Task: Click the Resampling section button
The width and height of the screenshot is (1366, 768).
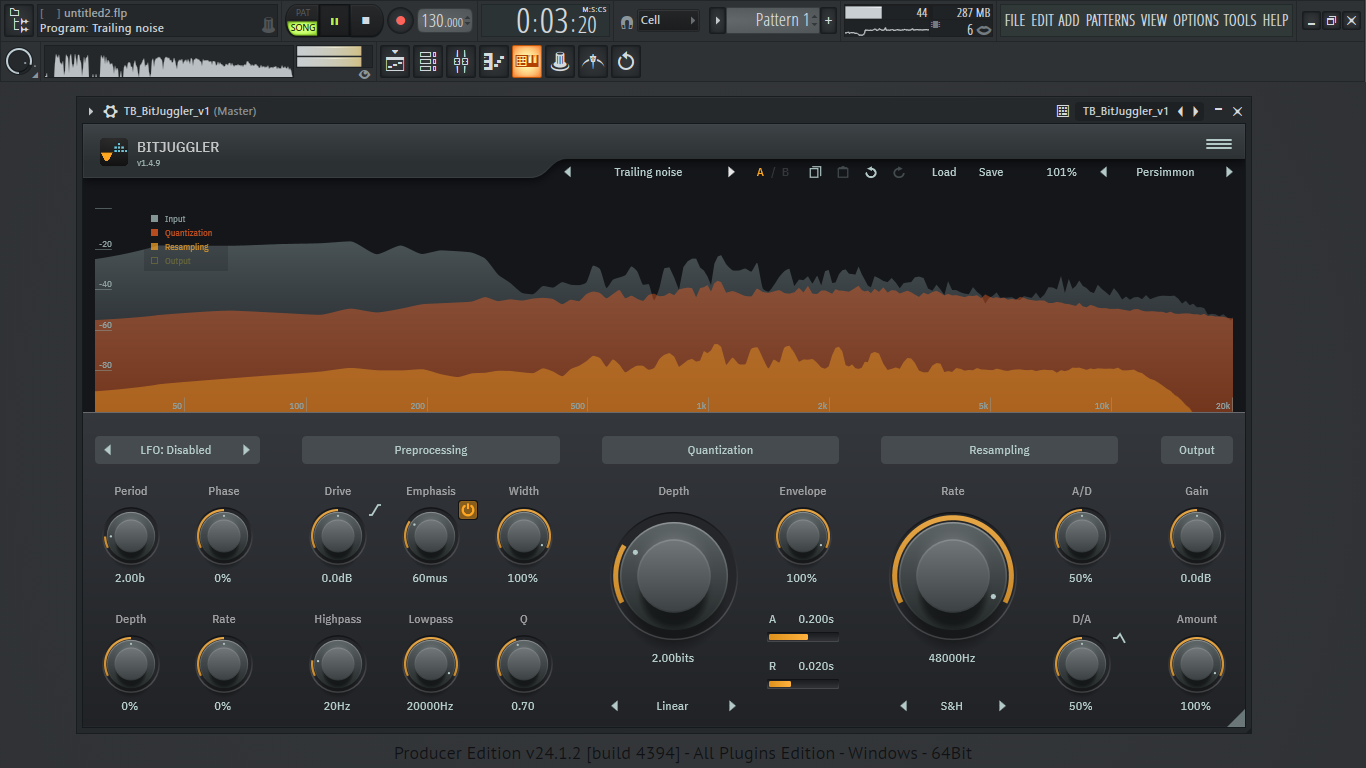Action: click(999, 450)
